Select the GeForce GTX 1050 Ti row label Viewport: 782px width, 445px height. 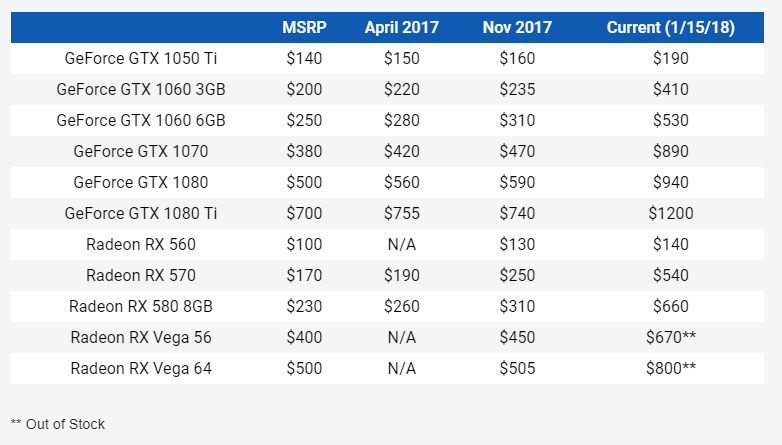pyautogui.click(x=141, y=59)
